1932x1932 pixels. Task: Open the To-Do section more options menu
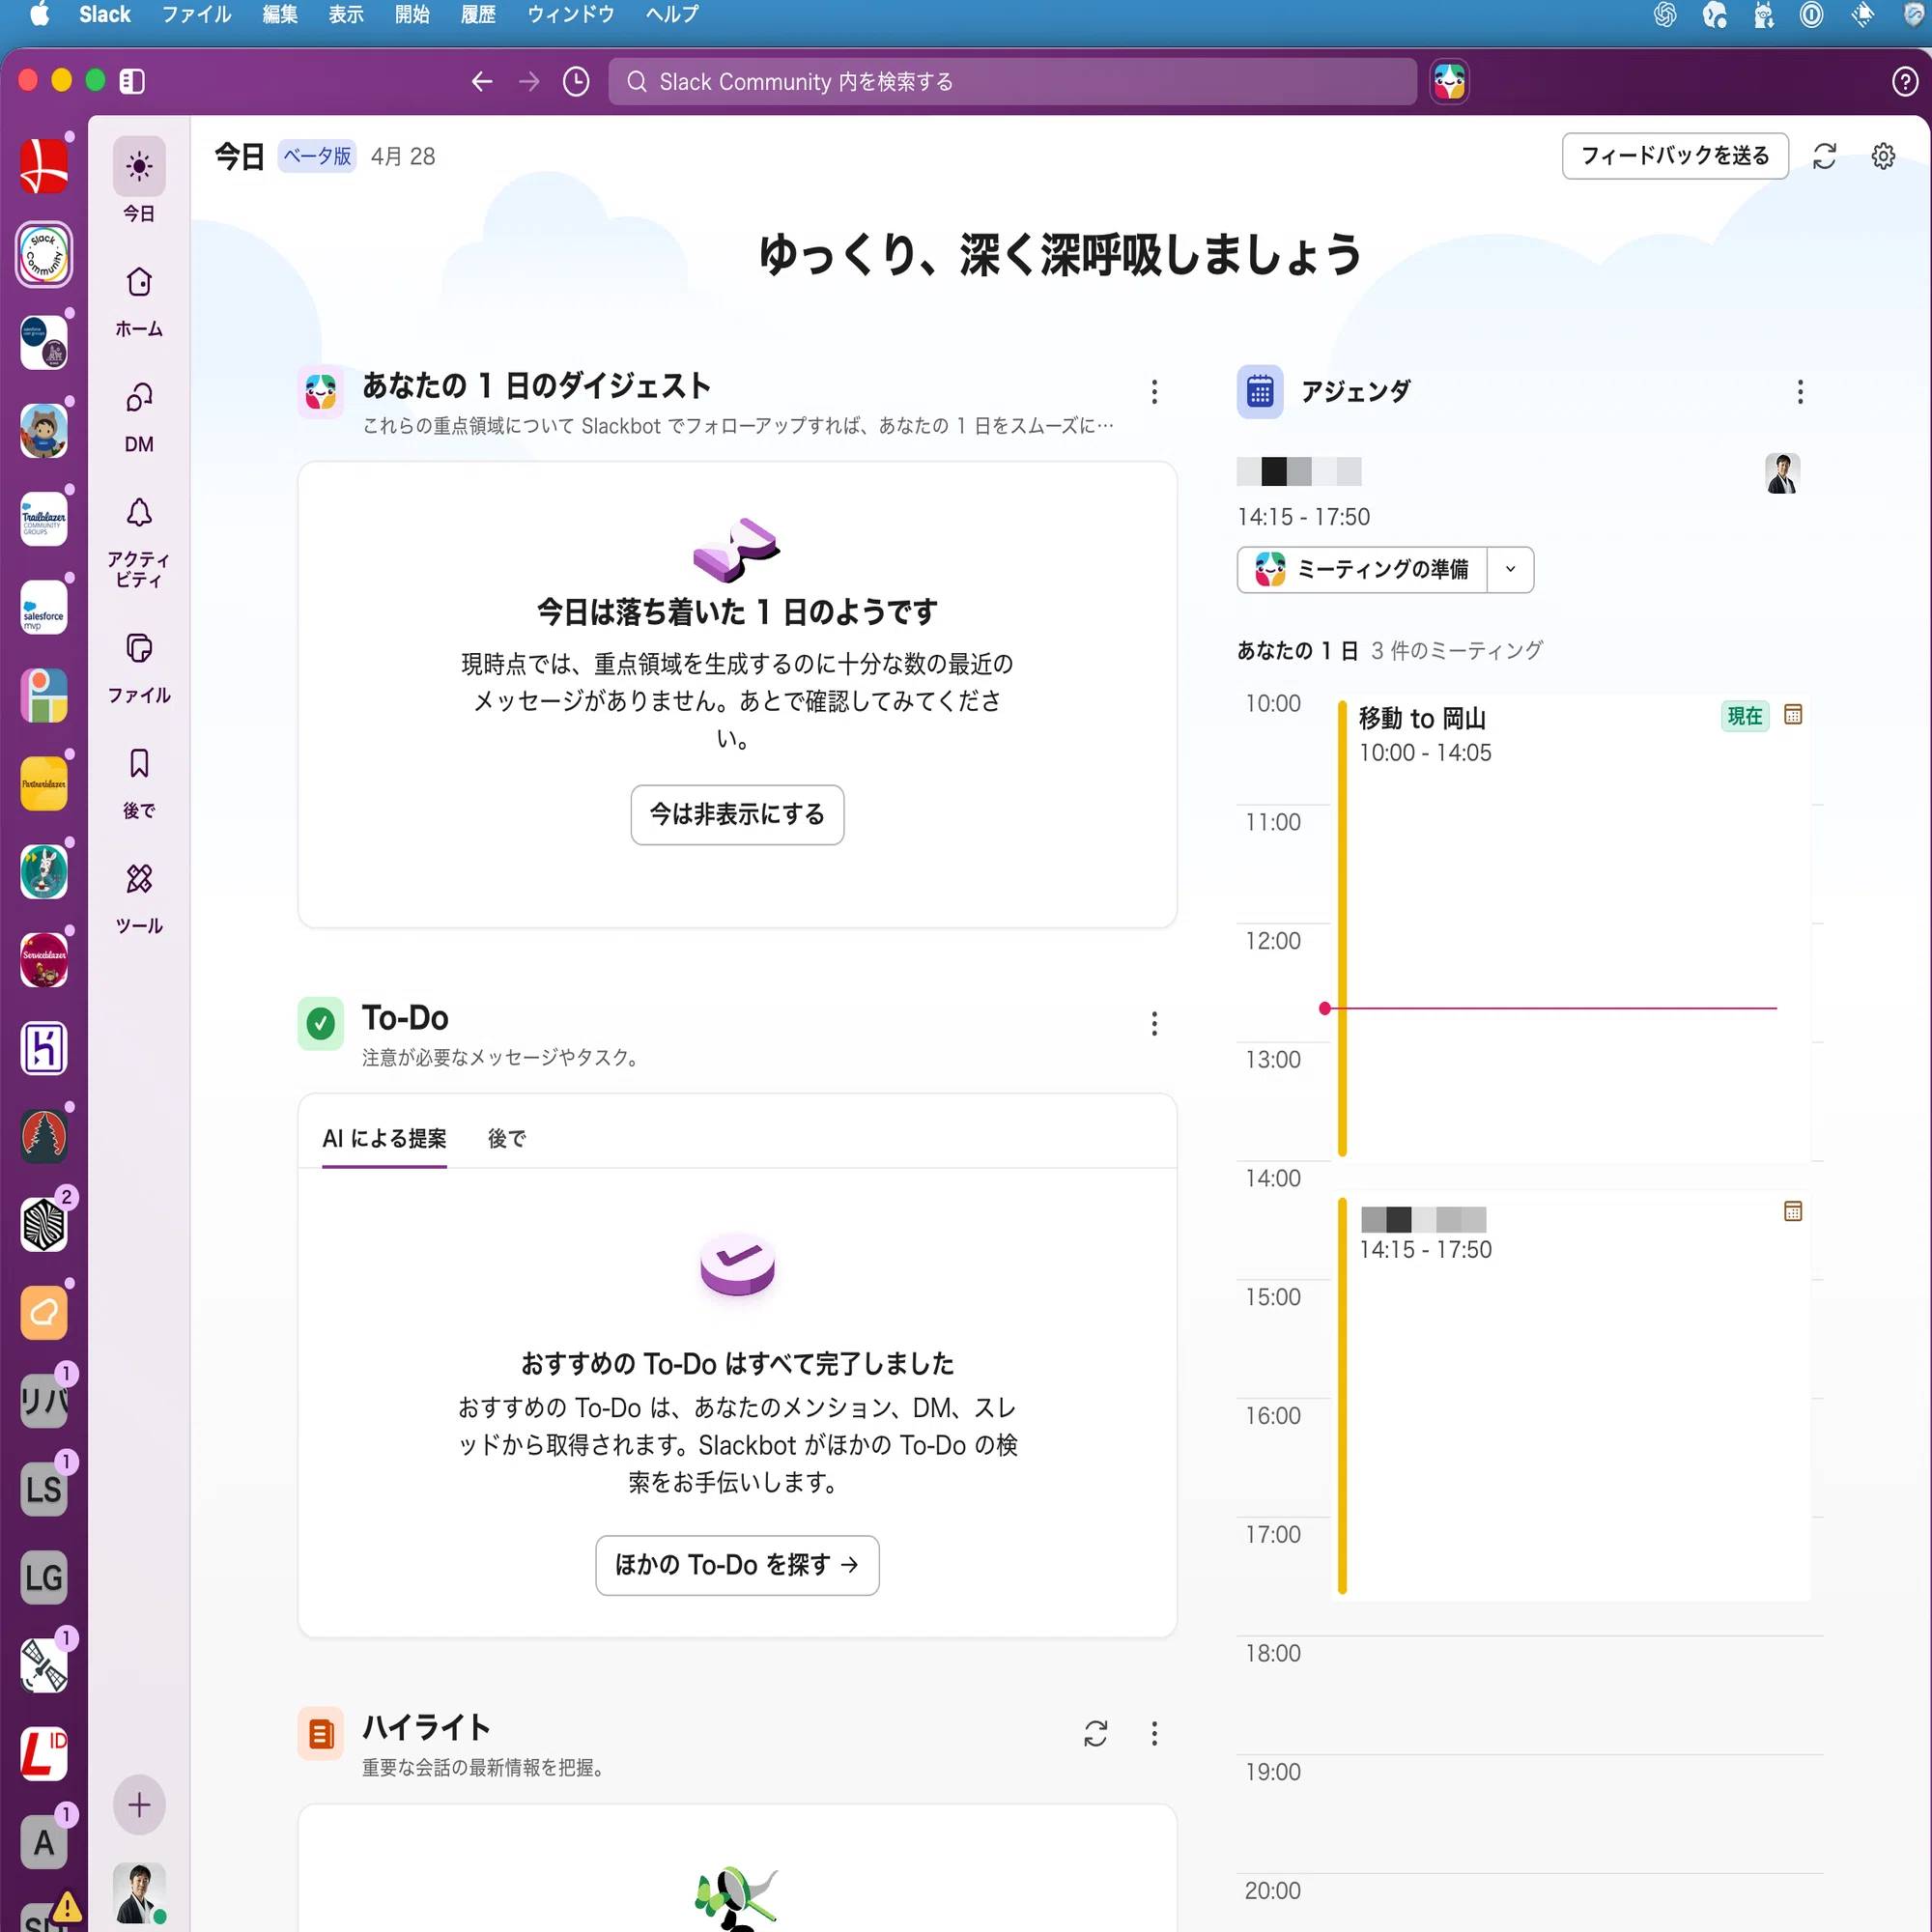point(1154,1023)
